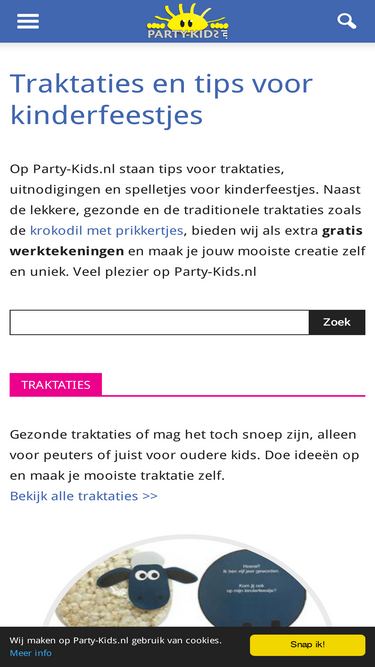Select the pink TRAKTATIES section tab
375x667 pixels.
tap(56, 385)
